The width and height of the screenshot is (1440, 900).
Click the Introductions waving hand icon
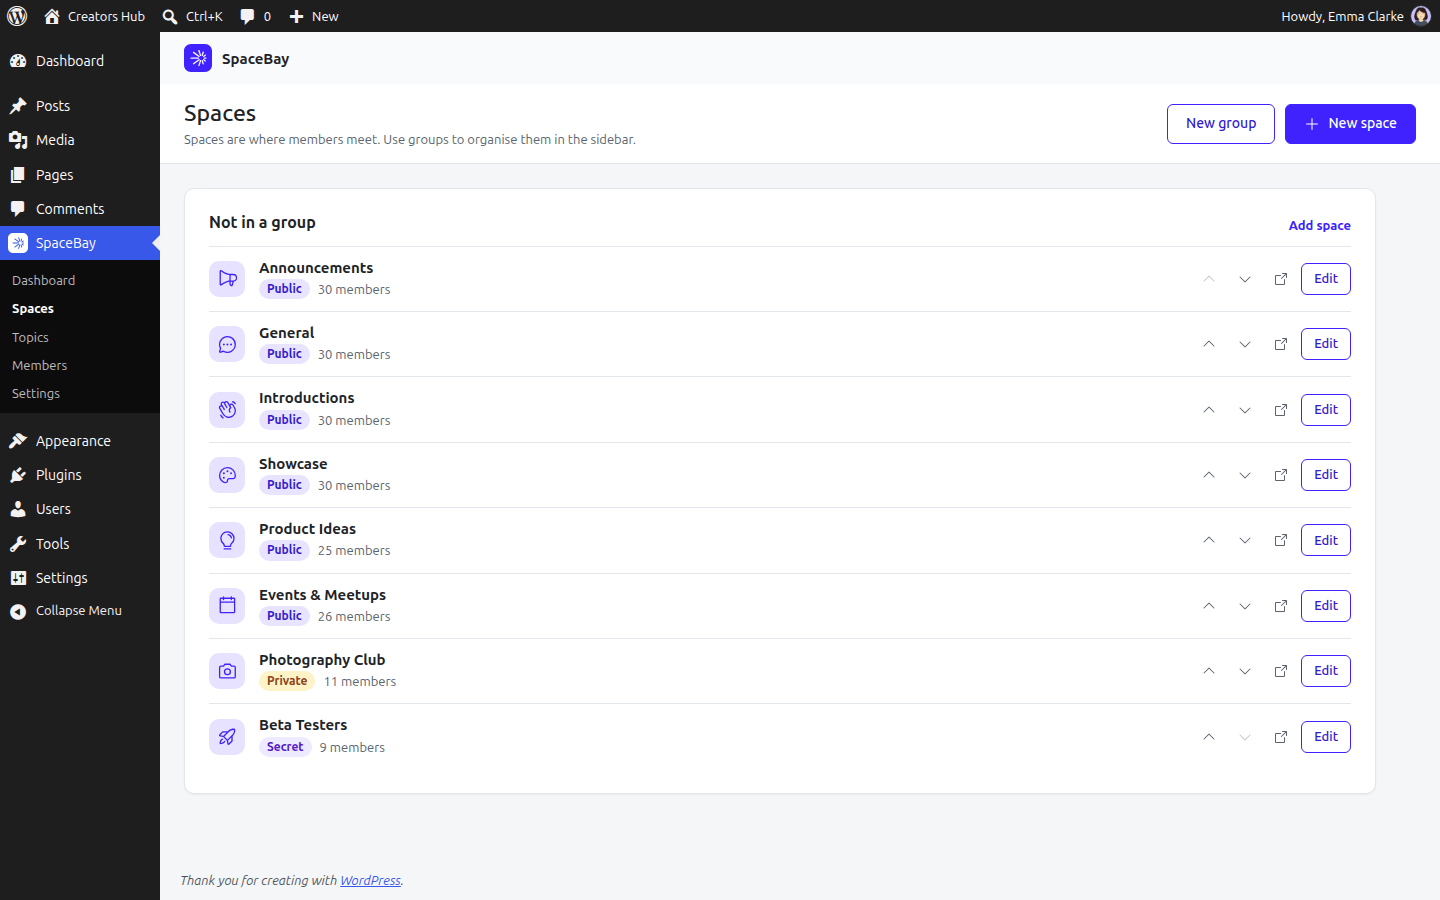[227, 410]
